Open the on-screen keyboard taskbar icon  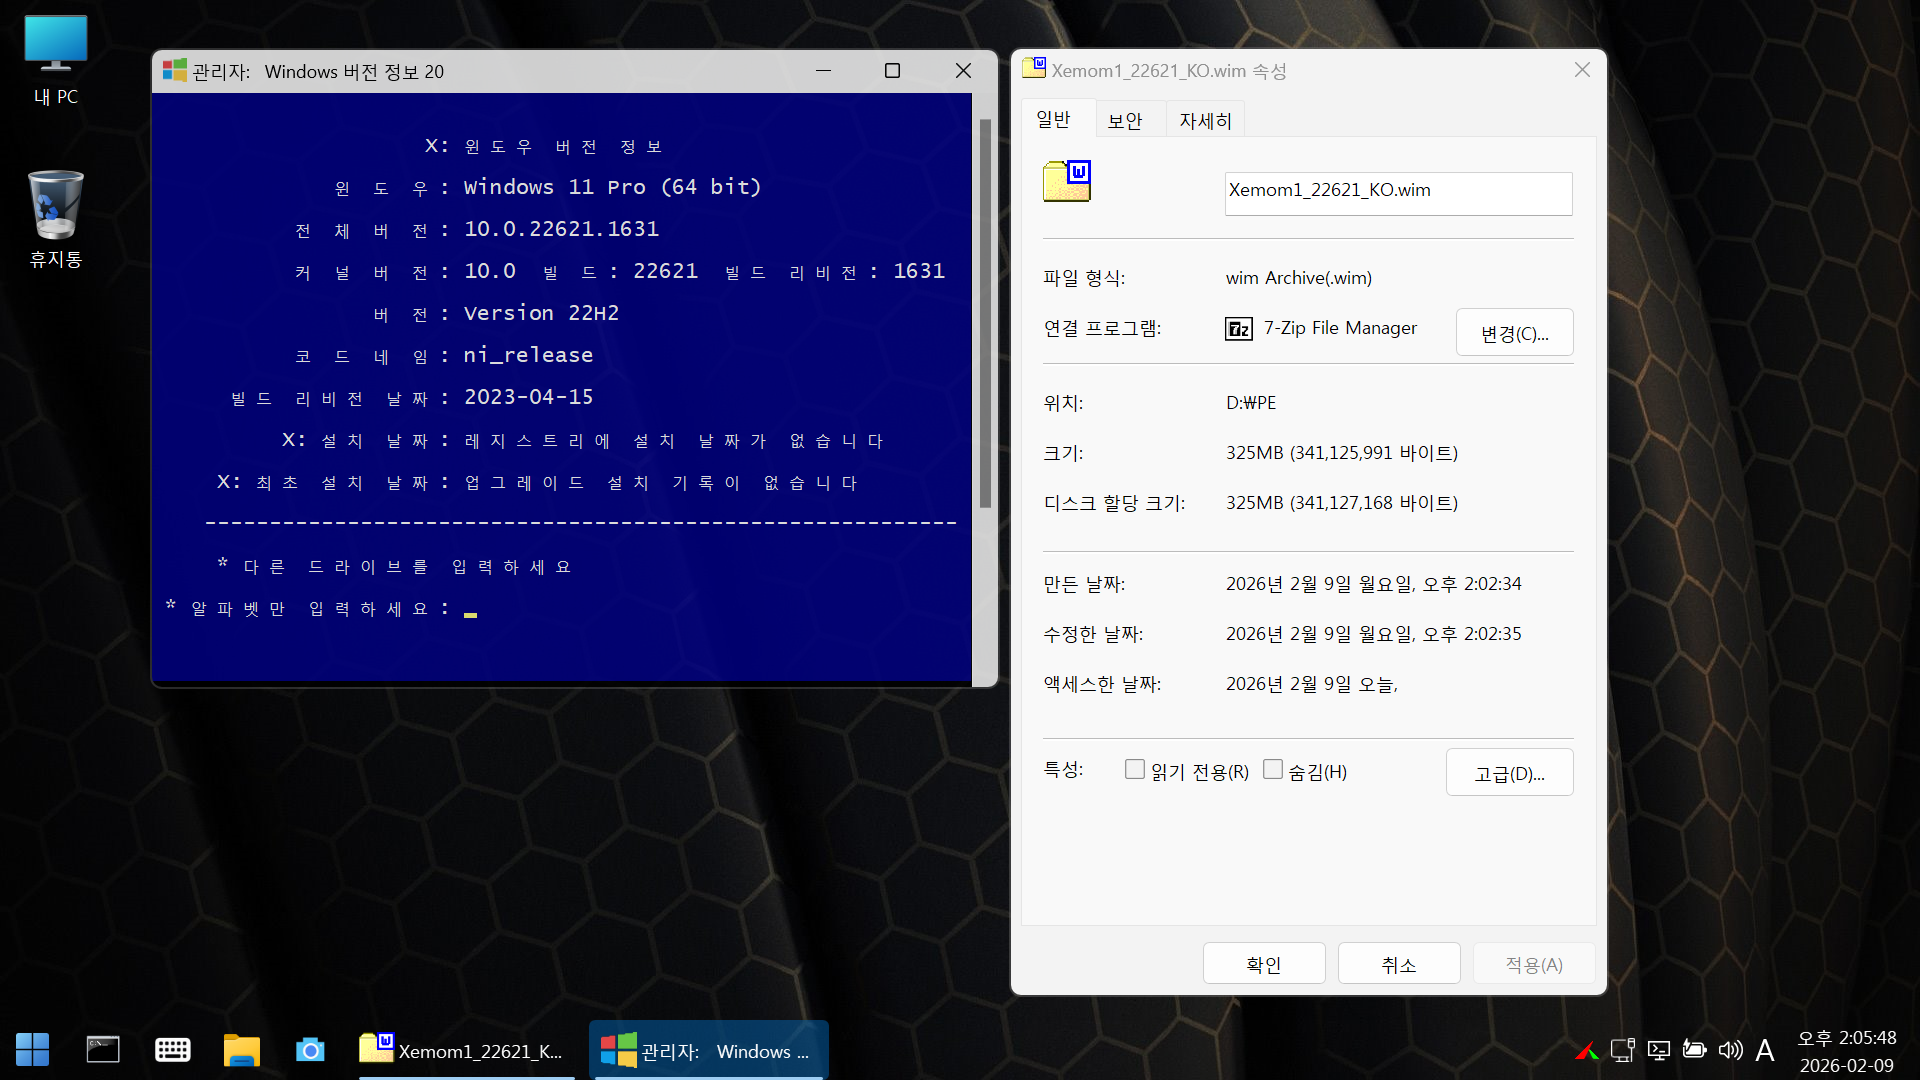[x=173, y=1050]
